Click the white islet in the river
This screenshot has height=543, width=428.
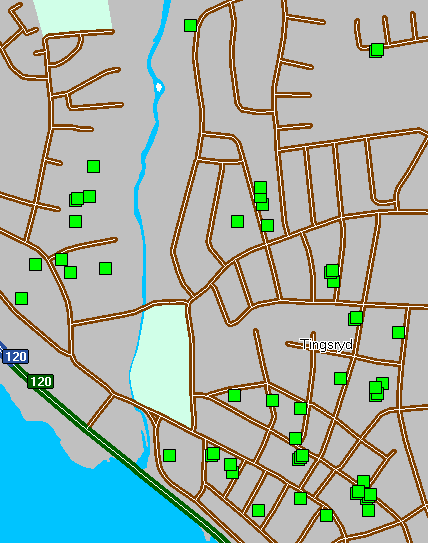(x=159, y=87)
